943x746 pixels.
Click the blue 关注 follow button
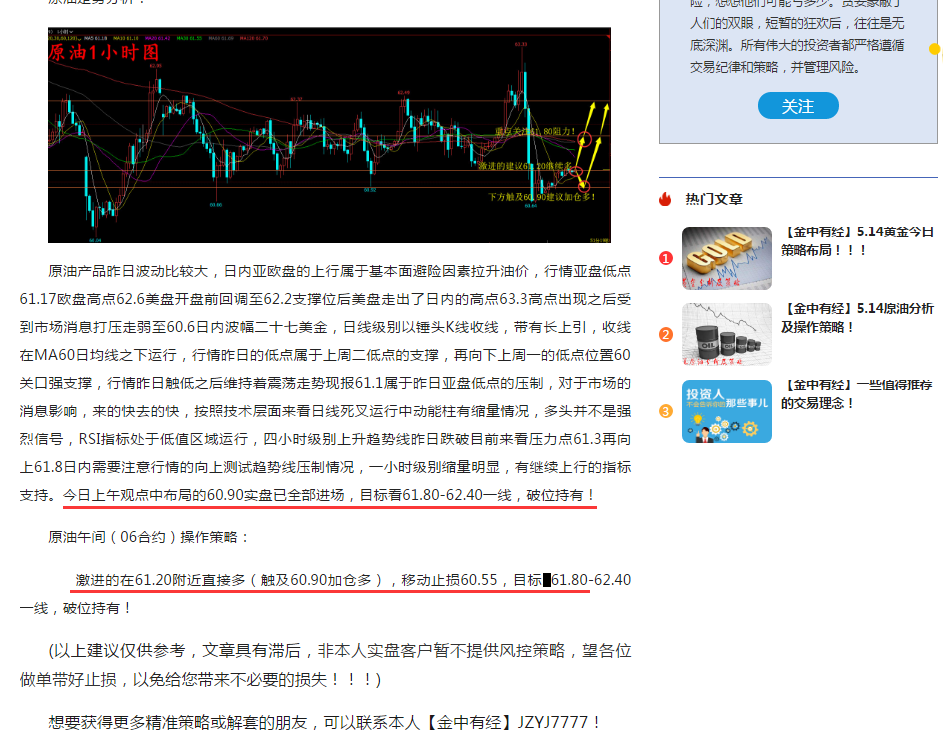tap(797, 106)
